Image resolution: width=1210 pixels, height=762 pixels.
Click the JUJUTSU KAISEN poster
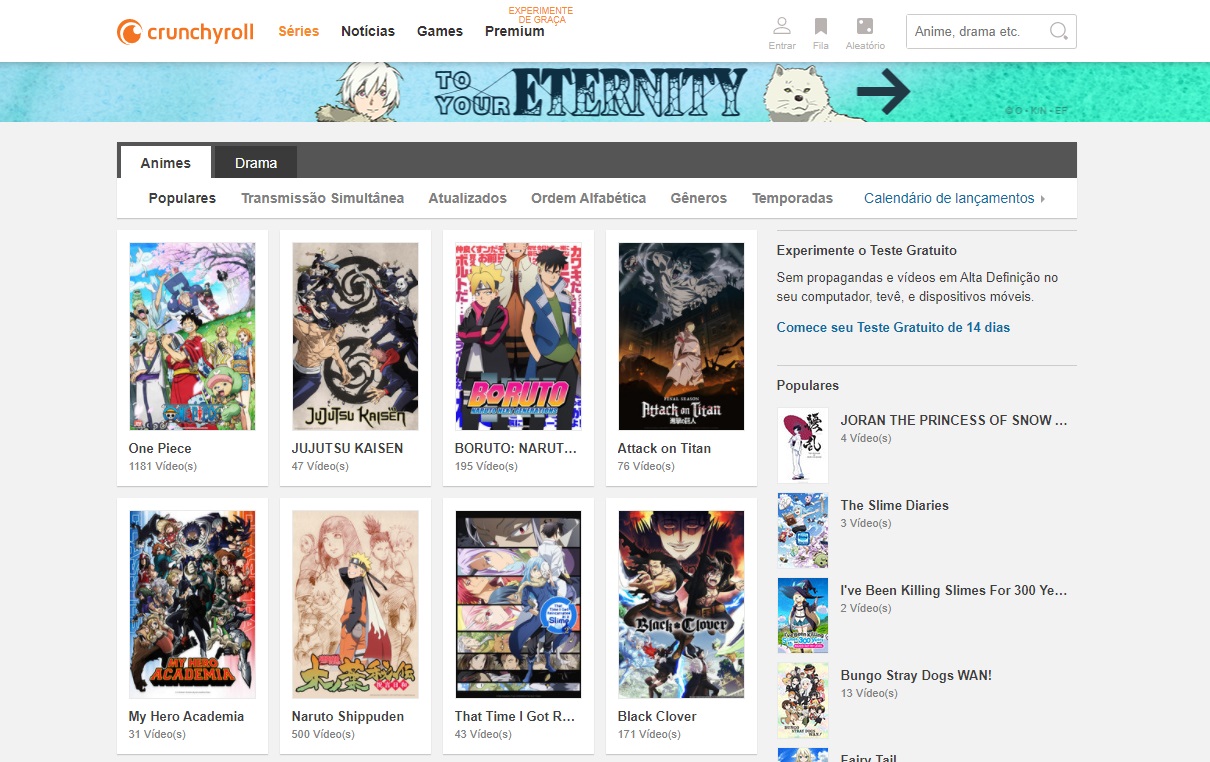coord(355,336)
